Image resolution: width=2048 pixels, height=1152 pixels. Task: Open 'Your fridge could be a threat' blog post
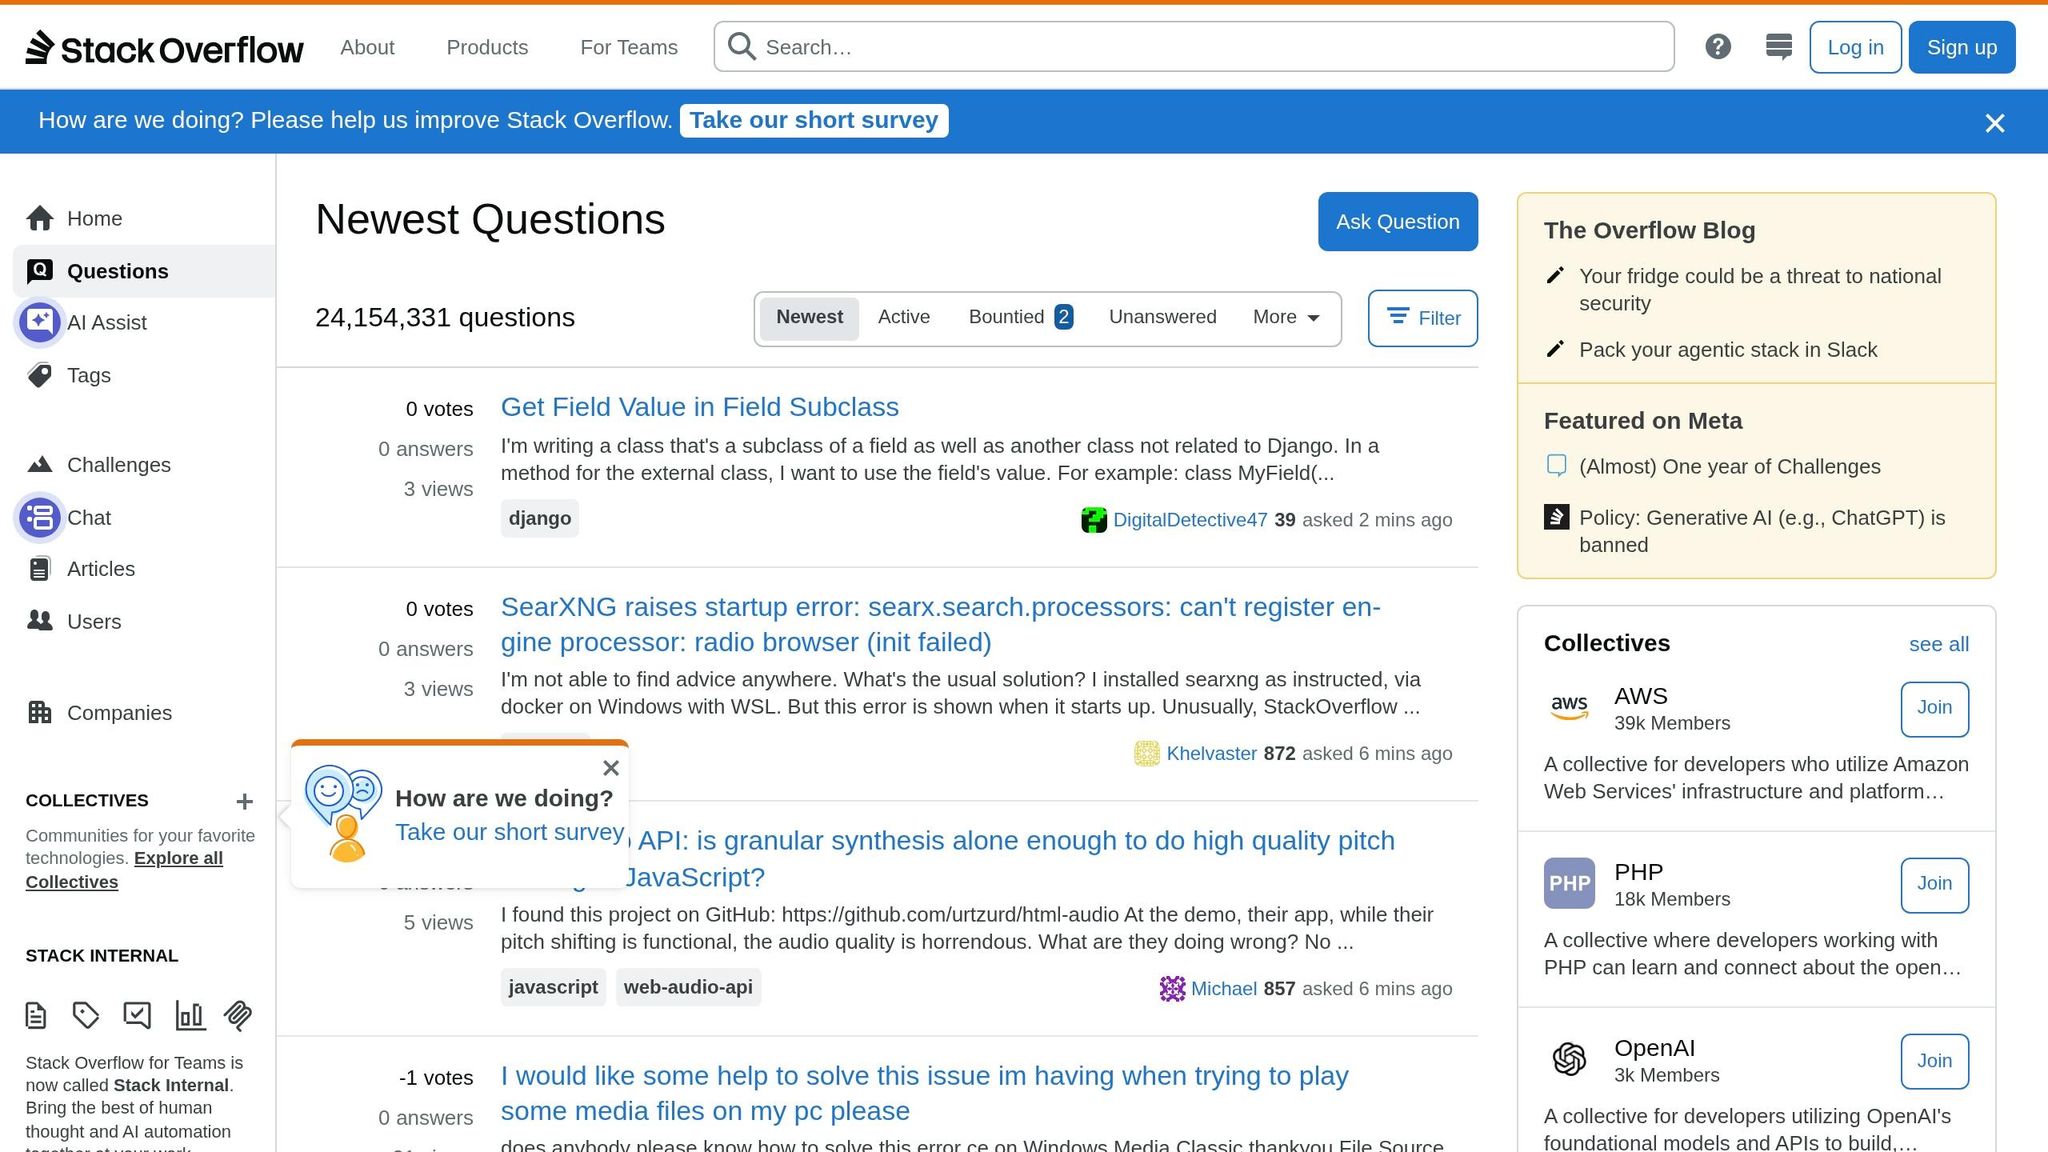click(x=1760, y=290)
